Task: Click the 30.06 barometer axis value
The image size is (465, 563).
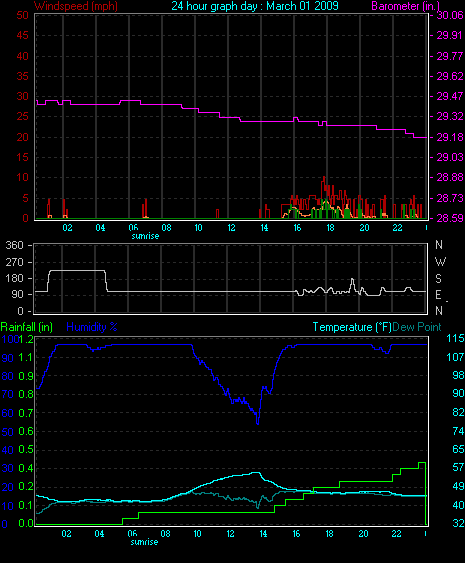Action: (x=450, y=15)
